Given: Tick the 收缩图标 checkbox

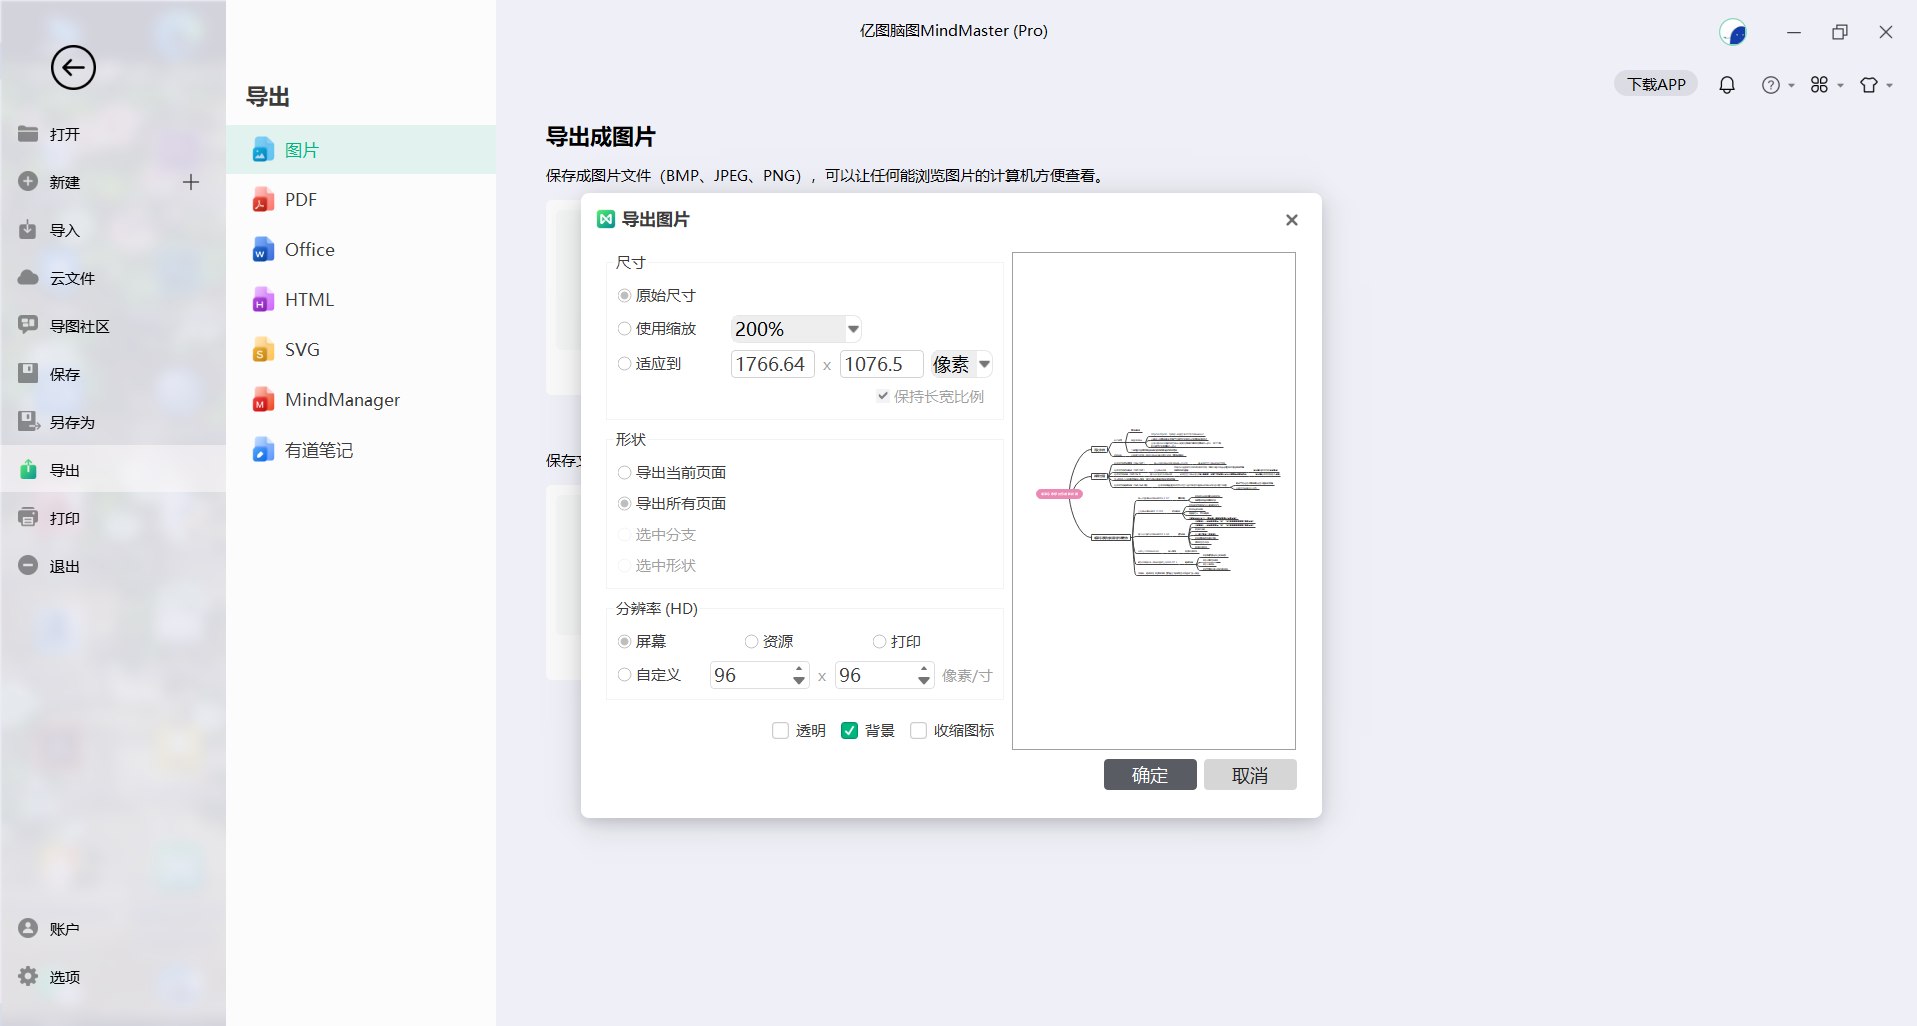Looking at the screenshot, I should (x=919, y=731).
